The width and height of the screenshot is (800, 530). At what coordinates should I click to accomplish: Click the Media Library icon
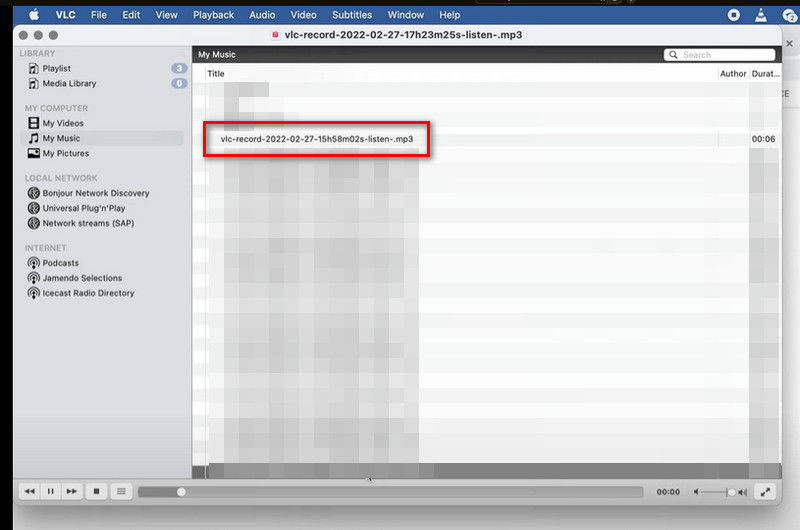pos(34,83)
